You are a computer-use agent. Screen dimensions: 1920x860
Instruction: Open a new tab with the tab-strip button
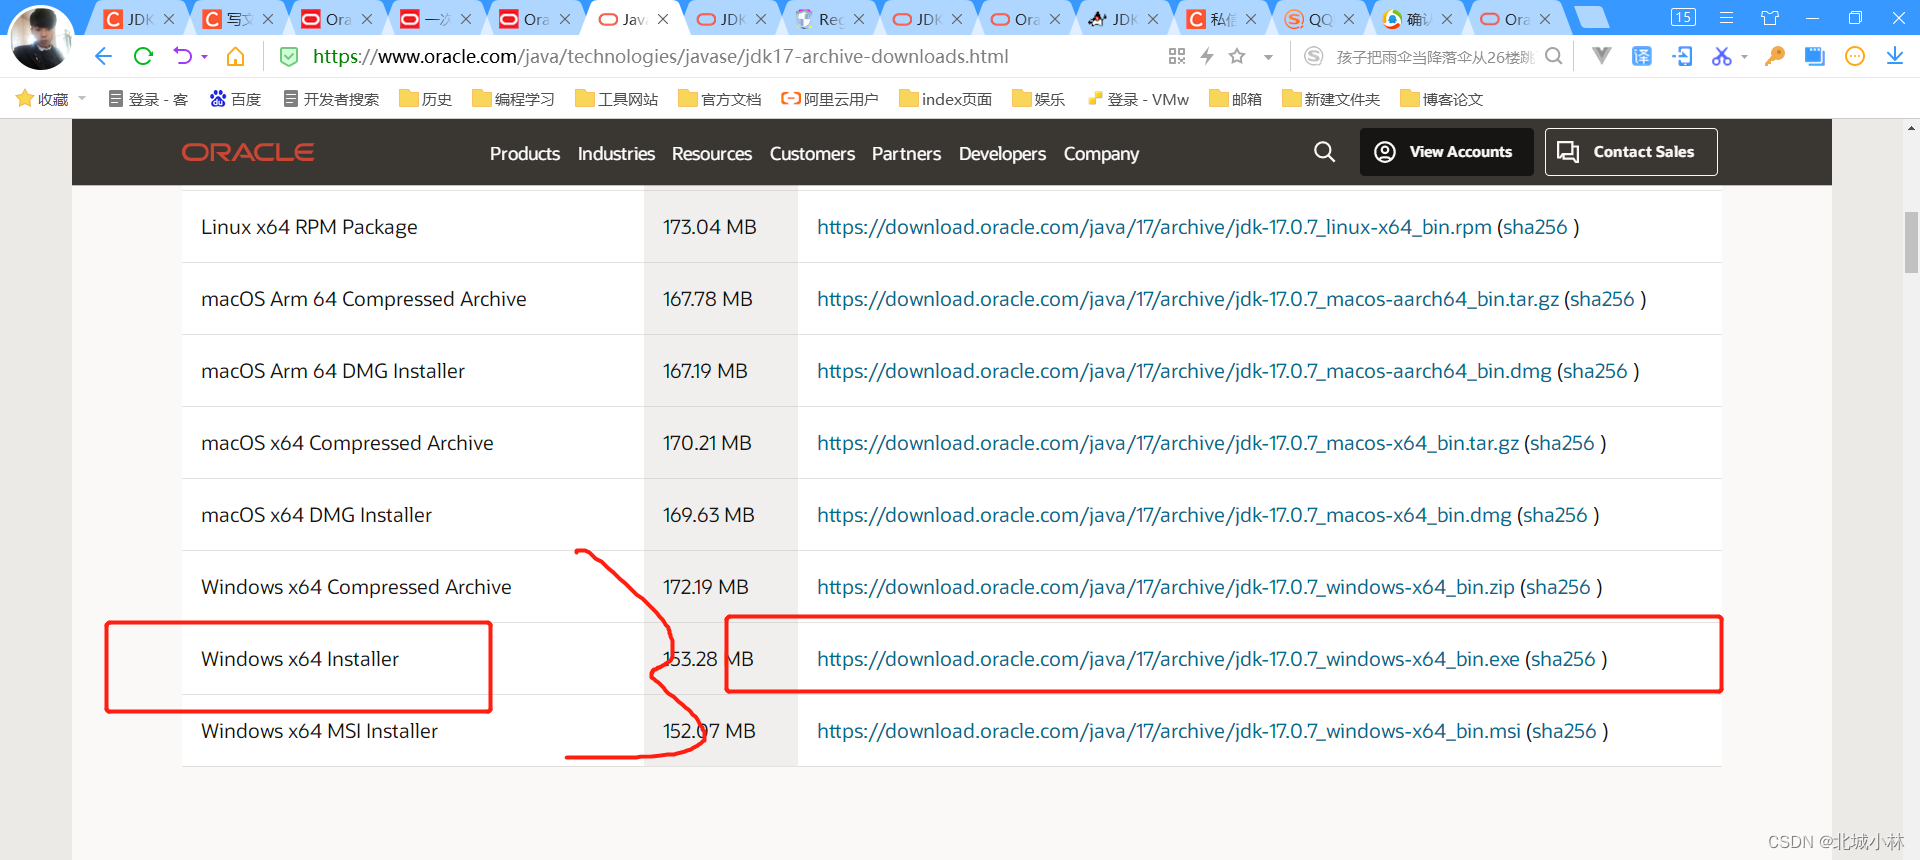pos(1591,17)
